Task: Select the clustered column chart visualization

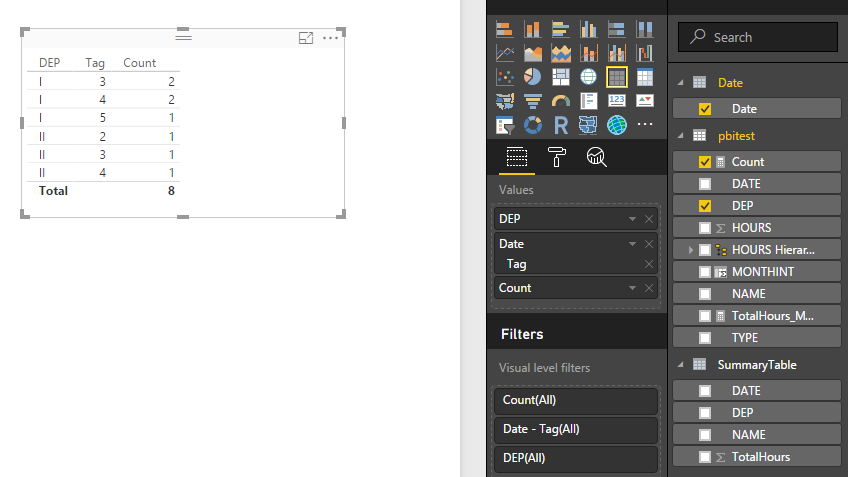Action: click(588, 29)
